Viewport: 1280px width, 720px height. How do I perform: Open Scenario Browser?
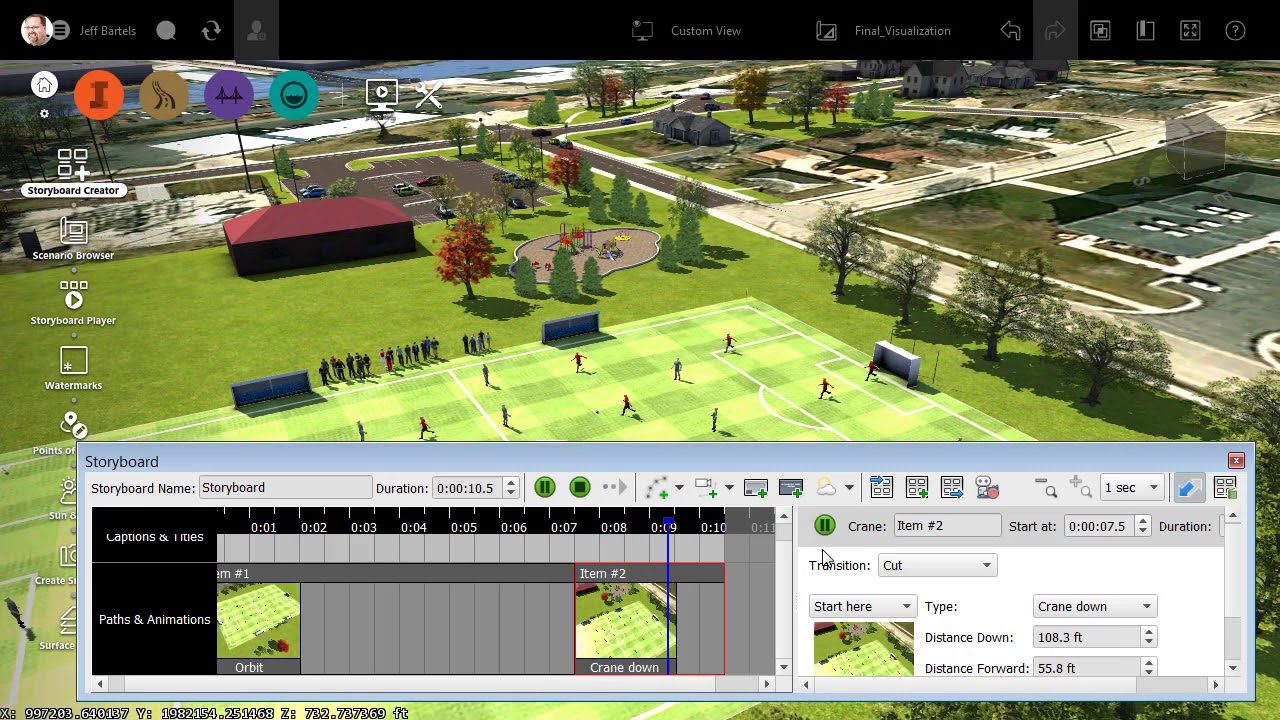pos(73,238)
